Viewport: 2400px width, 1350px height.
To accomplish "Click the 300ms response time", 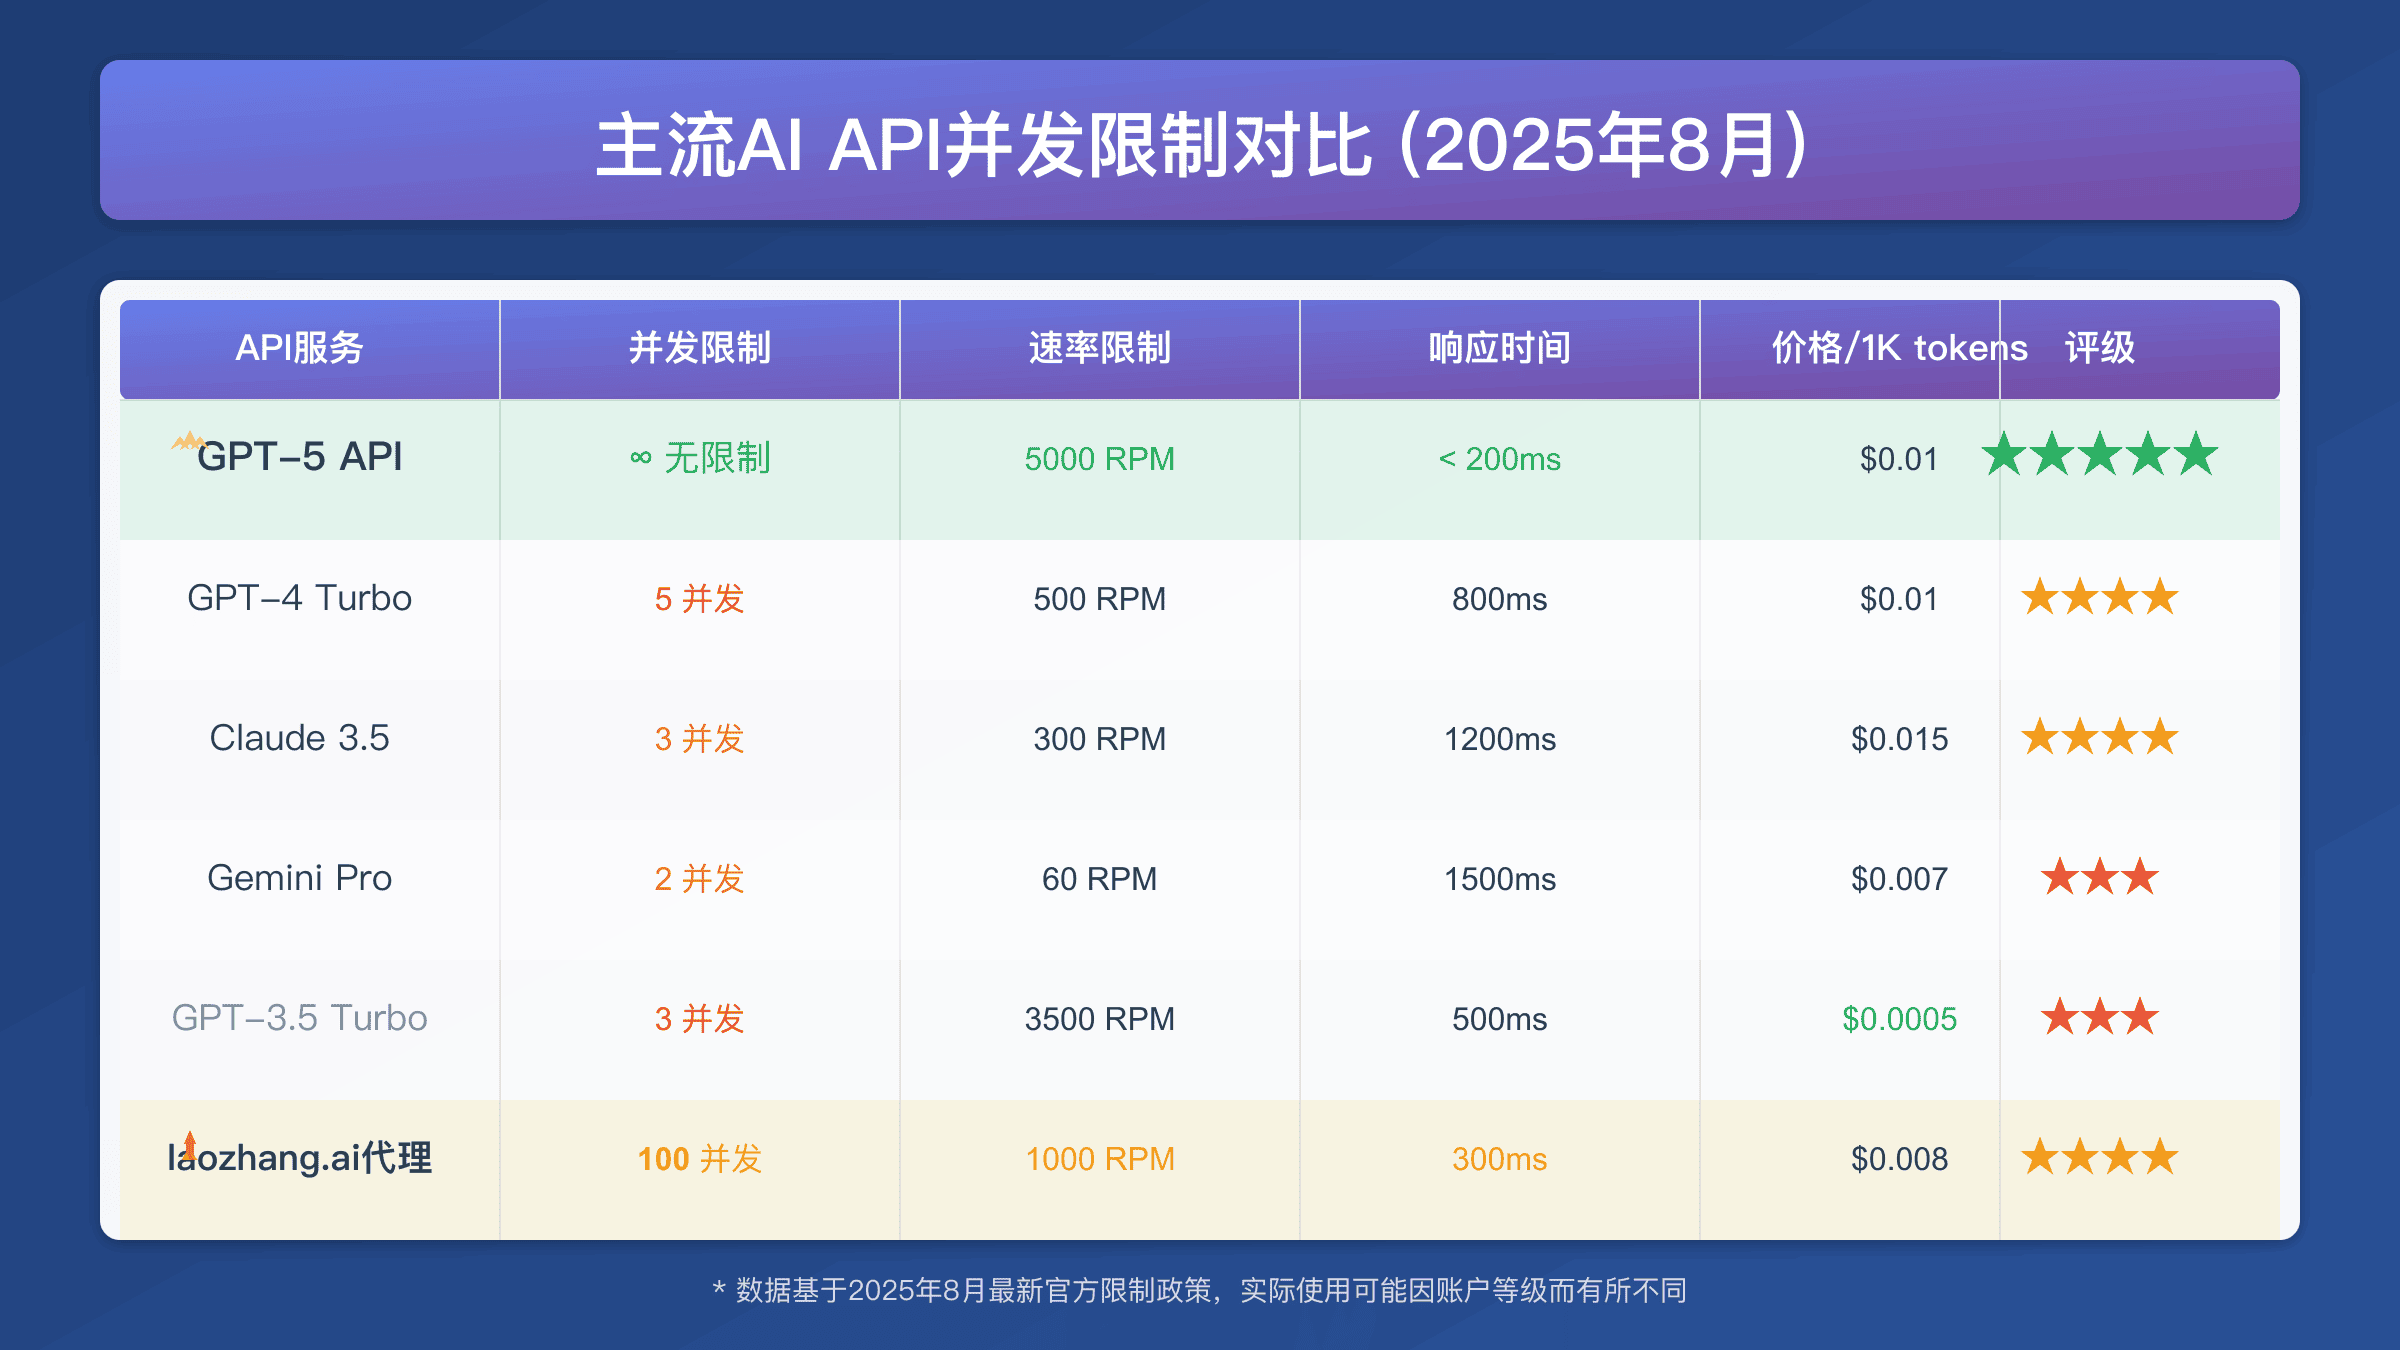I will [x=1499, y=1159].
